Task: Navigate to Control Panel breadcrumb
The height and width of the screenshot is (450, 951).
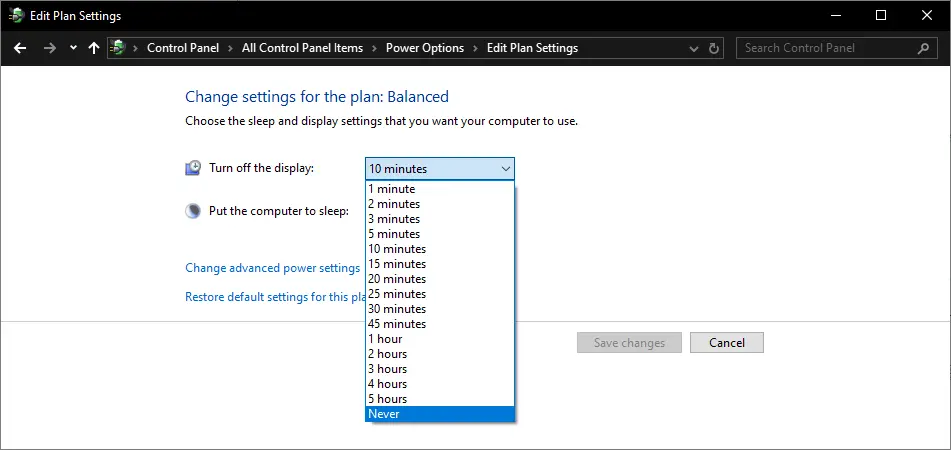Action: tap(183, 48)
